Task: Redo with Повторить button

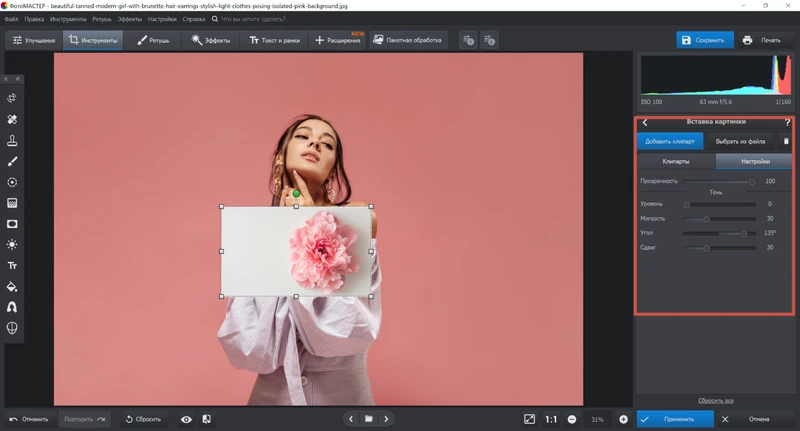Action: tap(84, 419)
